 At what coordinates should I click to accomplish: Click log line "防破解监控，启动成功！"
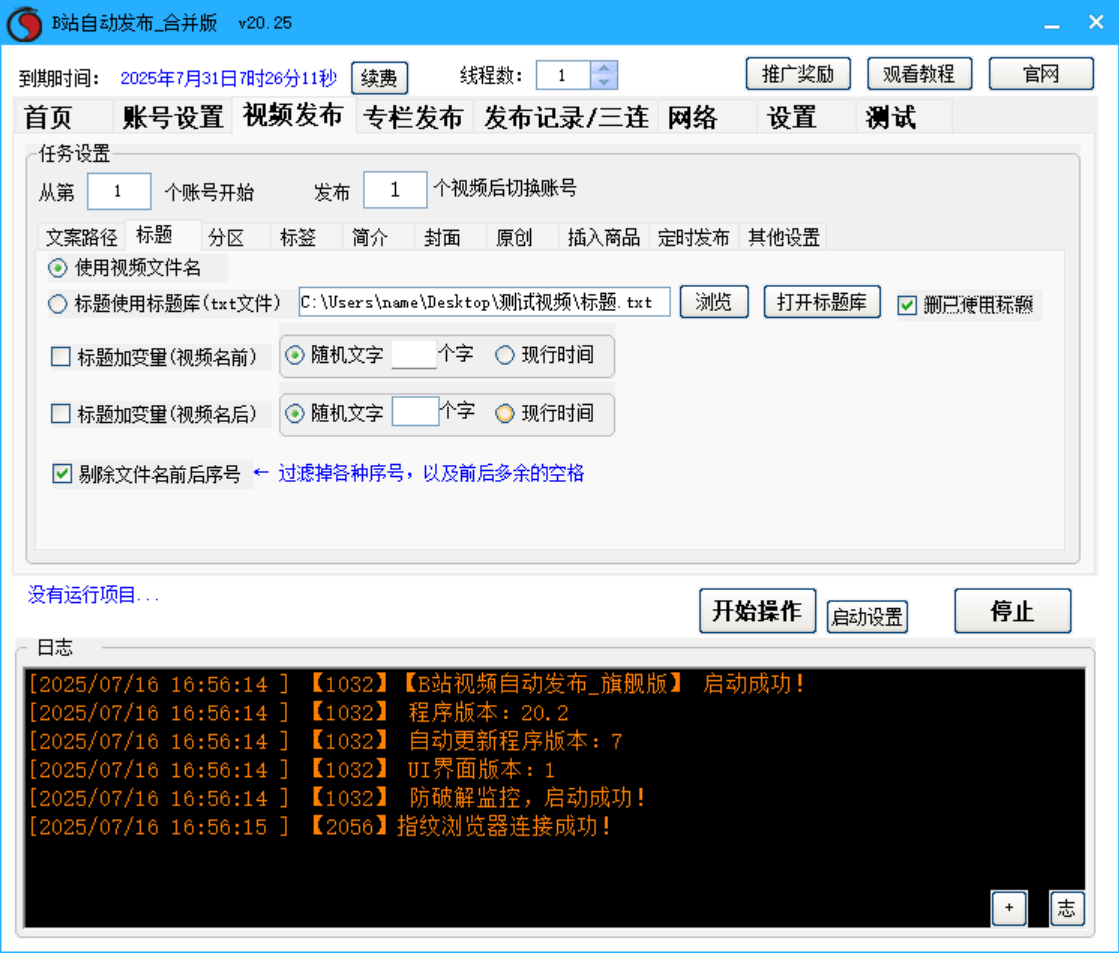[528, 798]
